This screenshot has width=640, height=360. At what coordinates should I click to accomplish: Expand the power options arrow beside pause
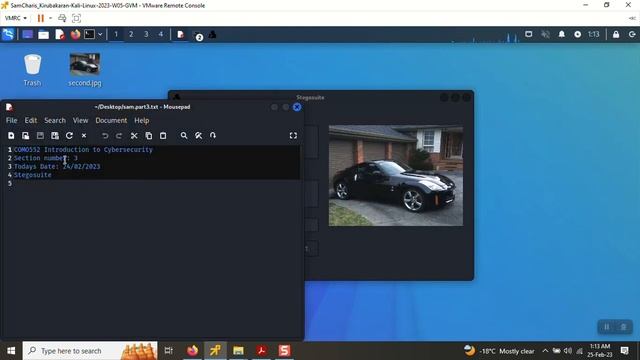(50, 18)
